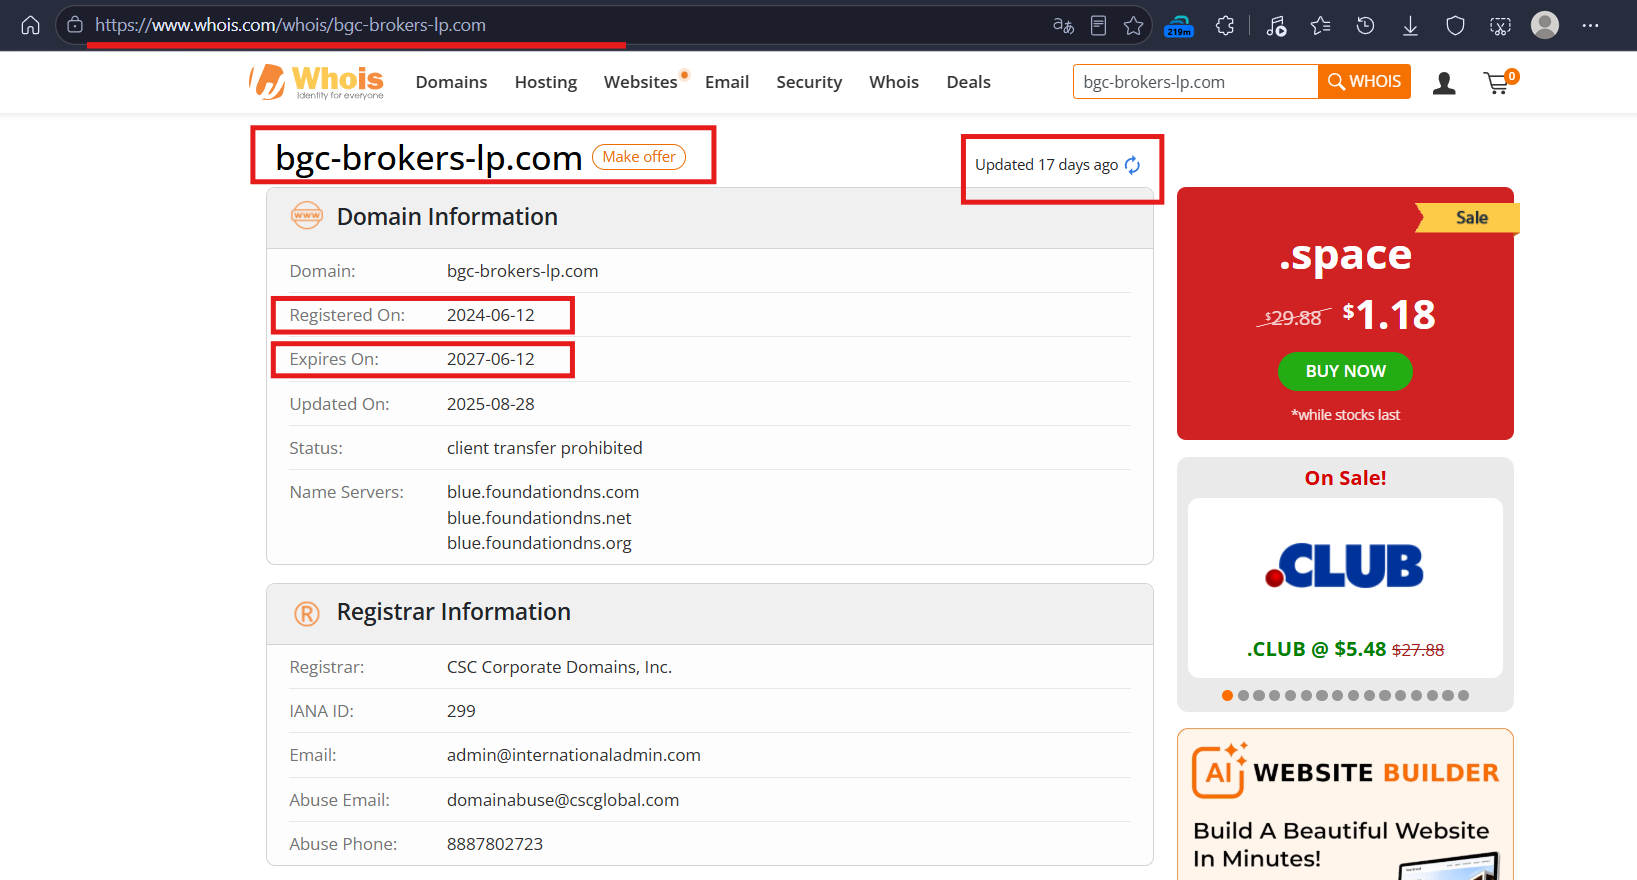Open the shopping cart icon
The image size is (1637, 880).
[1499, 82]
